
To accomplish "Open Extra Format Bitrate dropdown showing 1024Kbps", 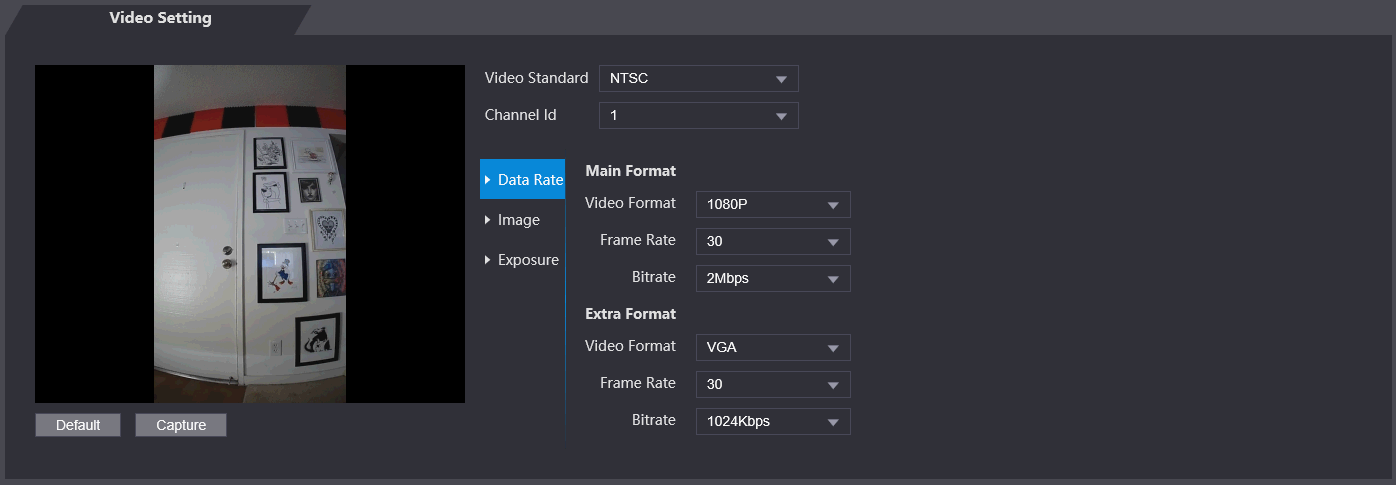I will [x=772, y=421].
